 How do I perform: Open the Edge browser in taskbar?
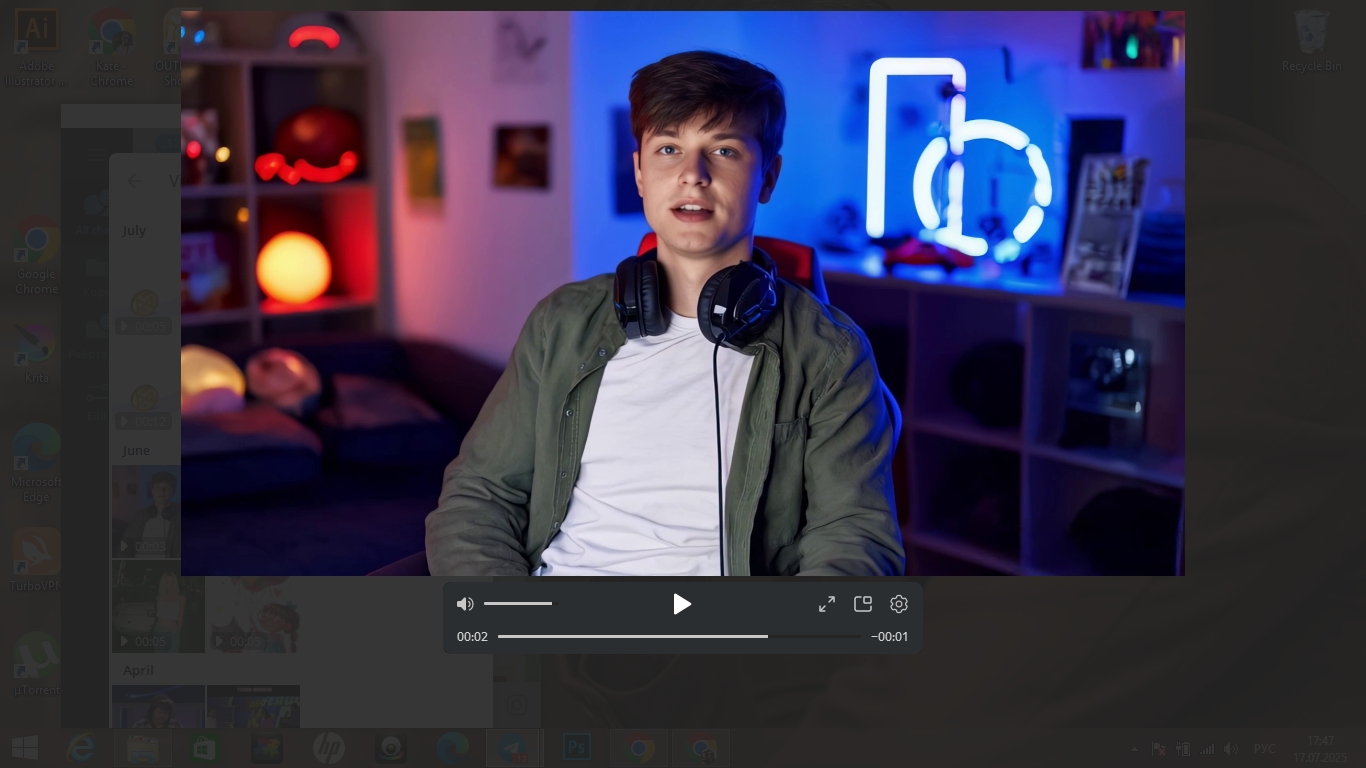pos(452,748)
